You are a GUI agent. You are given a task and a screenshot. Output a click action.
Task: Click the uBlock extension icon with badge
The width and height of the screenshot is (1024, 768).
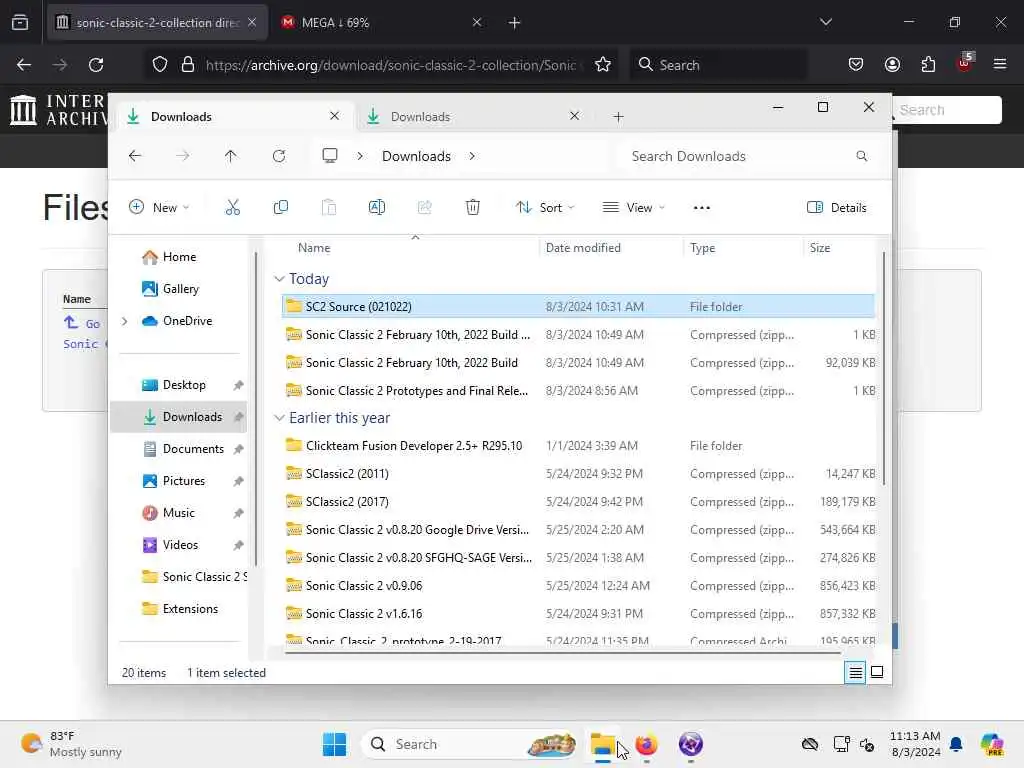(x=965, y=63)
